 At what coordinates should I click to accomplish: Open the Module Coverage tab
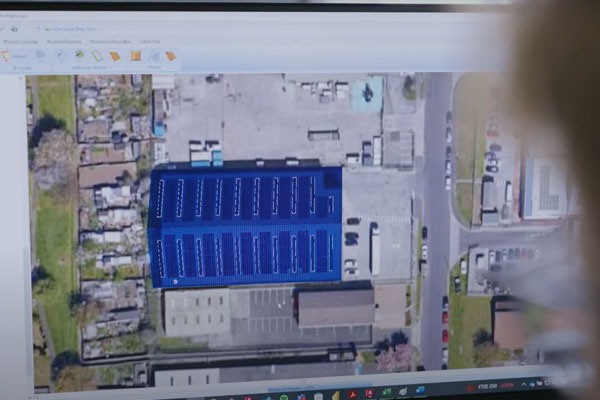21,41
